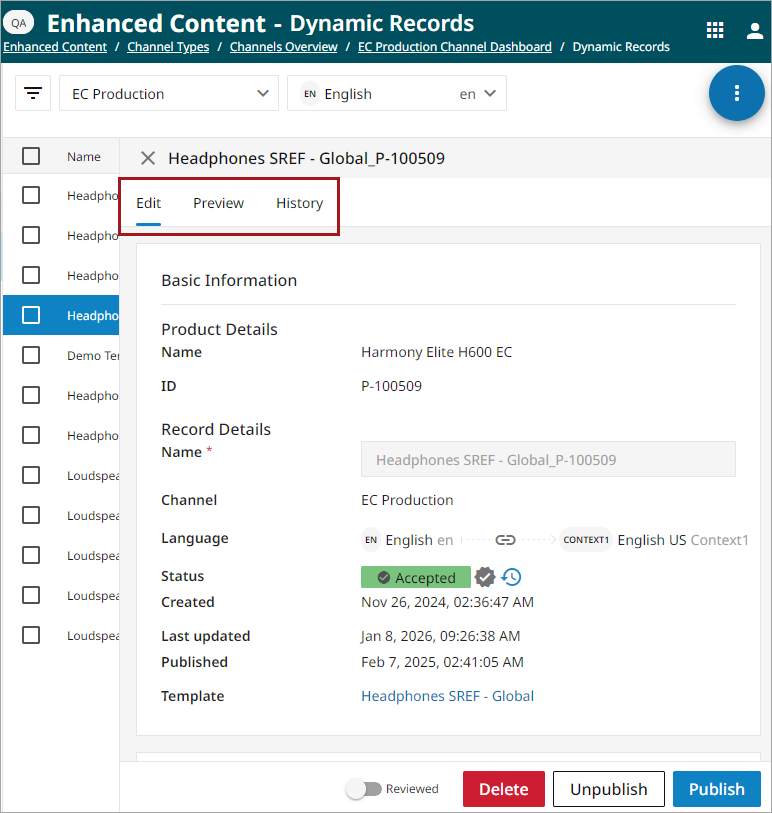The image size is (772, 813).
Task: Tick the checkbox for Demo Te row
Action: [31, 355]
